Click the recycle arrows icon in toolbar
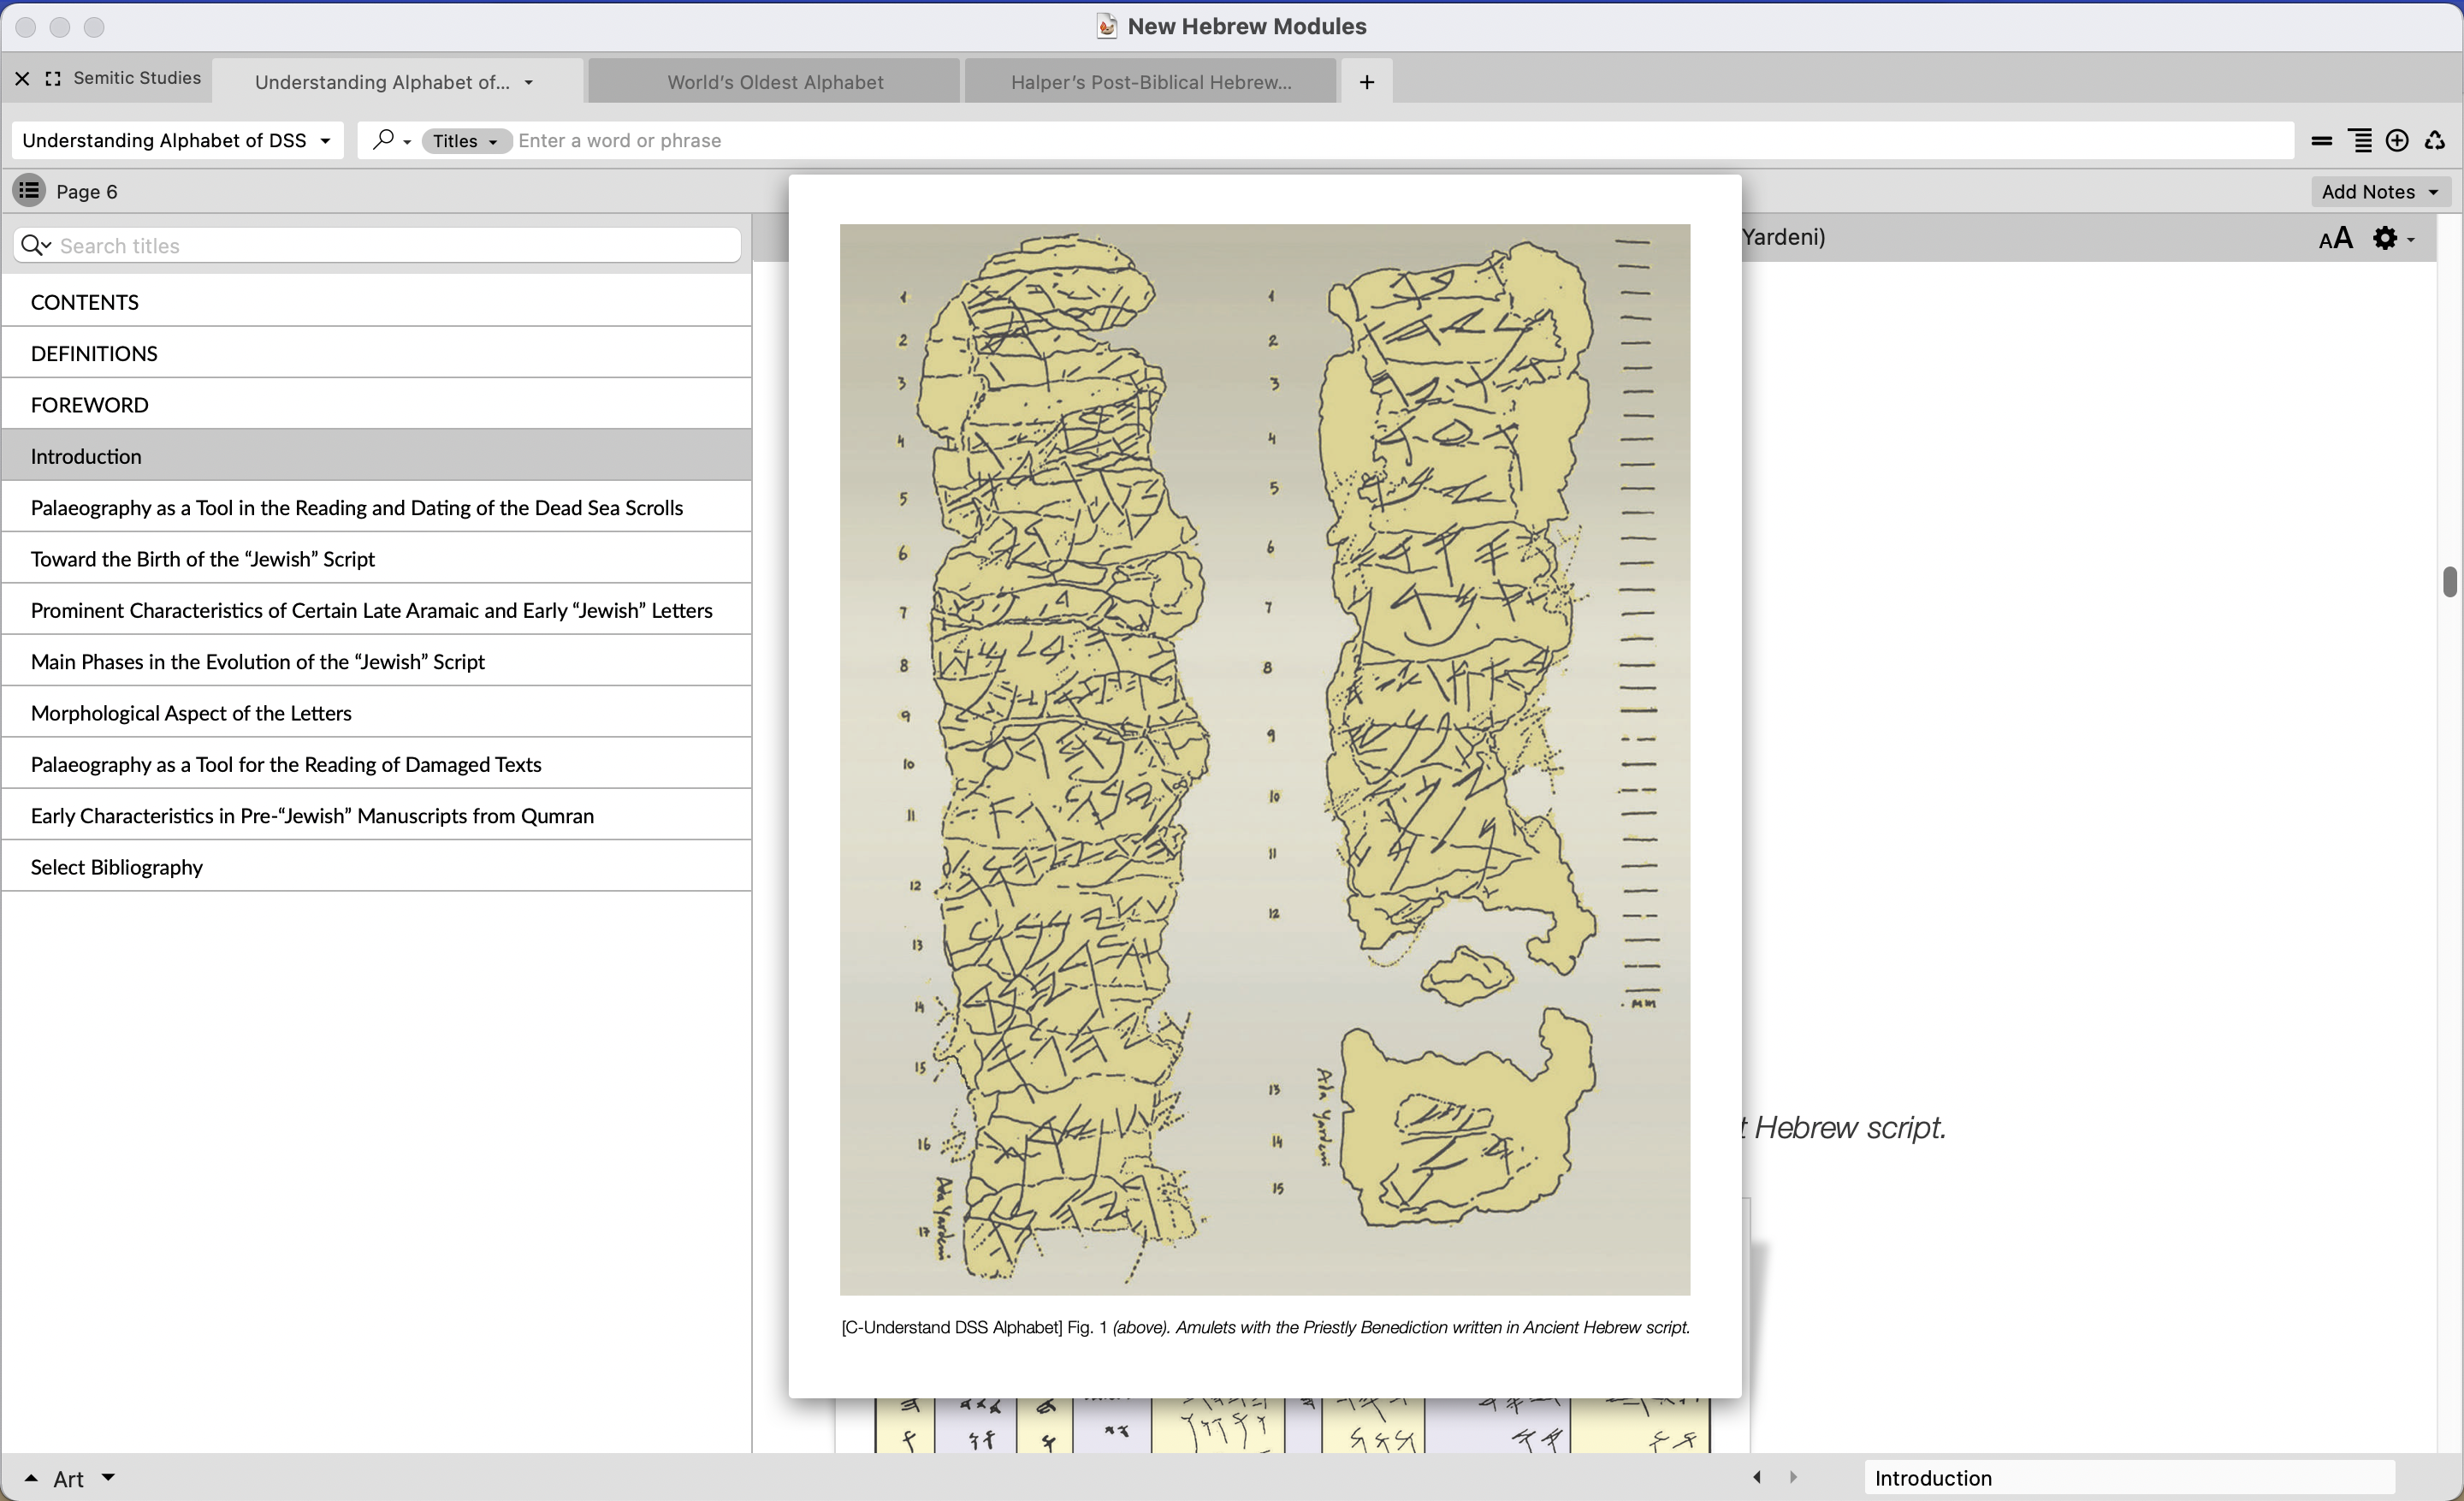2464x1501 pixels. (x=2435, y=141)
